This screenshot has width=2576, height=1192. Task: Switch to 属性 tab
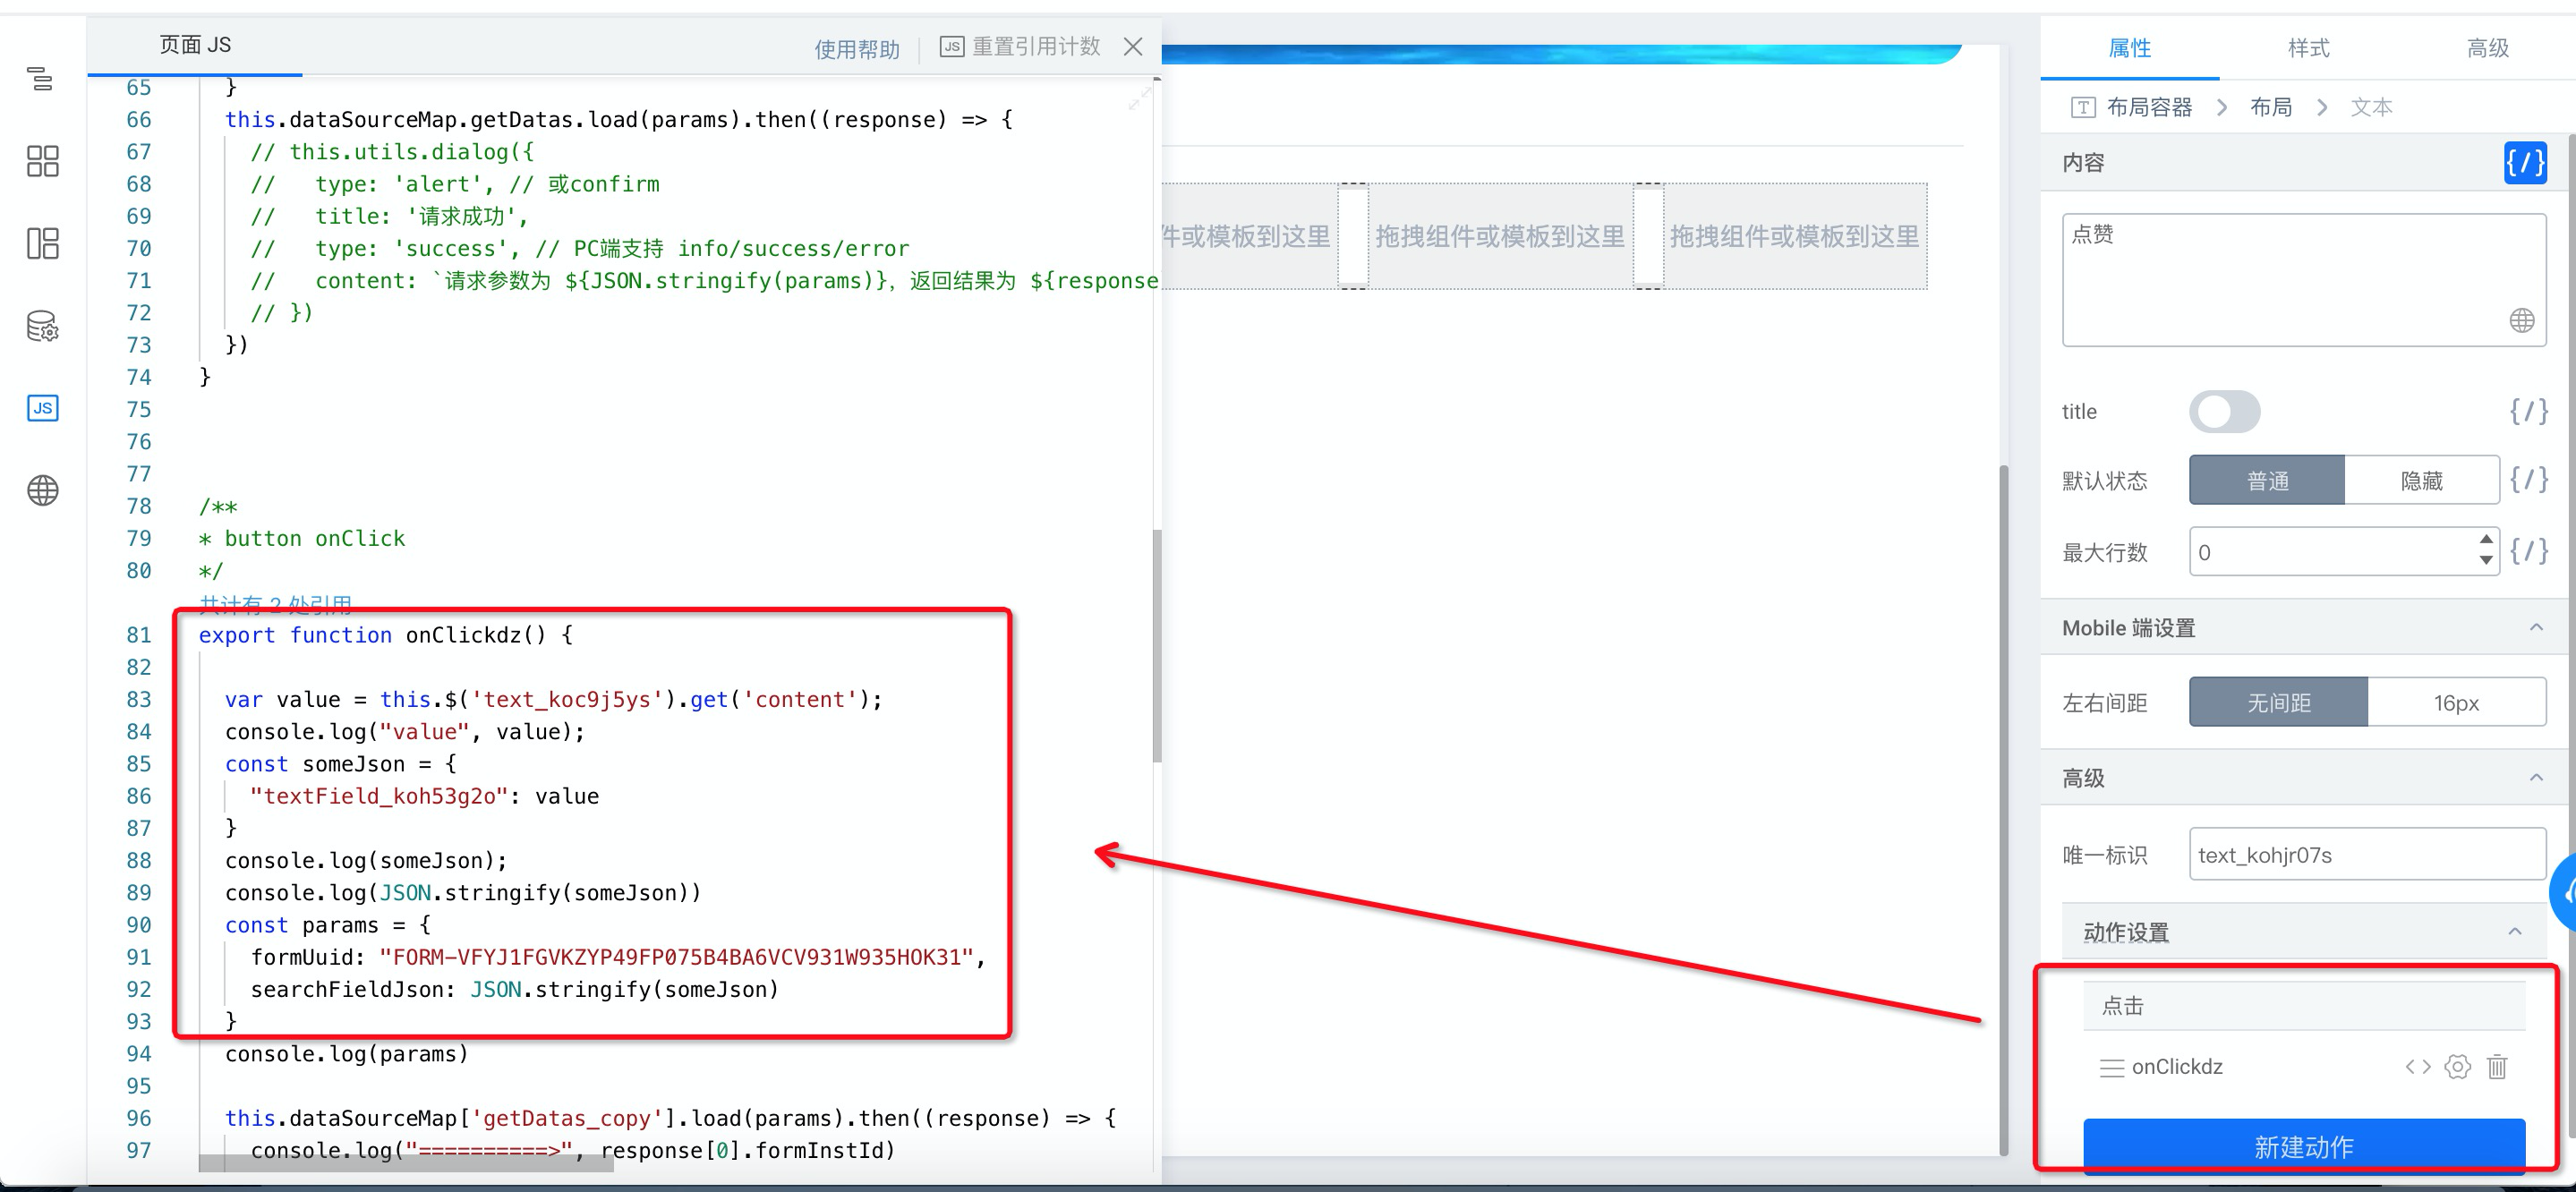click(x=2129, y=47)
